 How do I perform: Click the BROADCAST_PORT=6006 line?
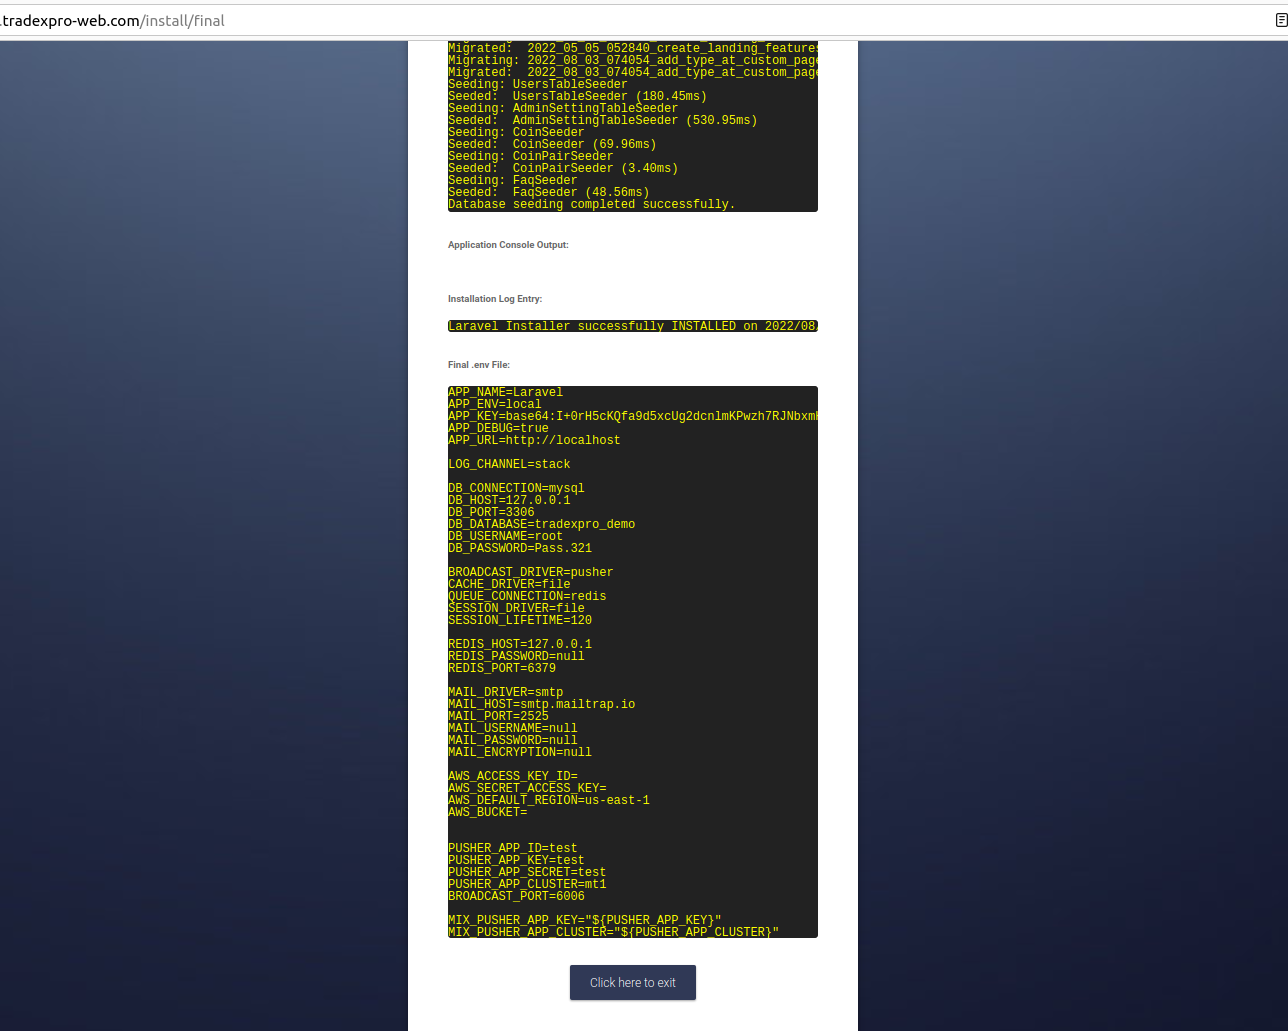click(x=516, y=896)
